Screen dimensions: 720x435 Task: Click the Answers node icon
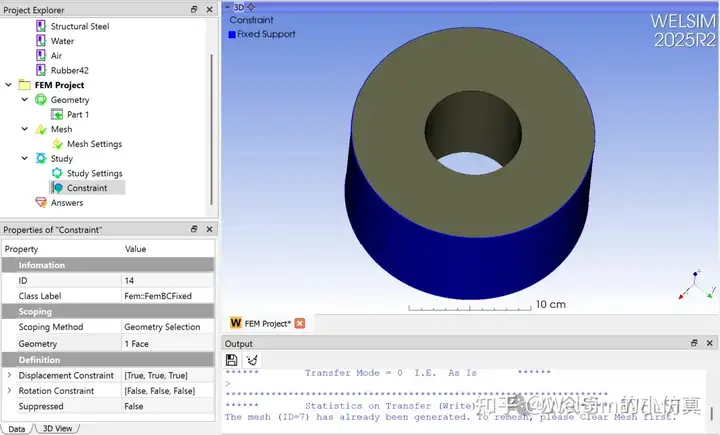(x=41, y=203)
